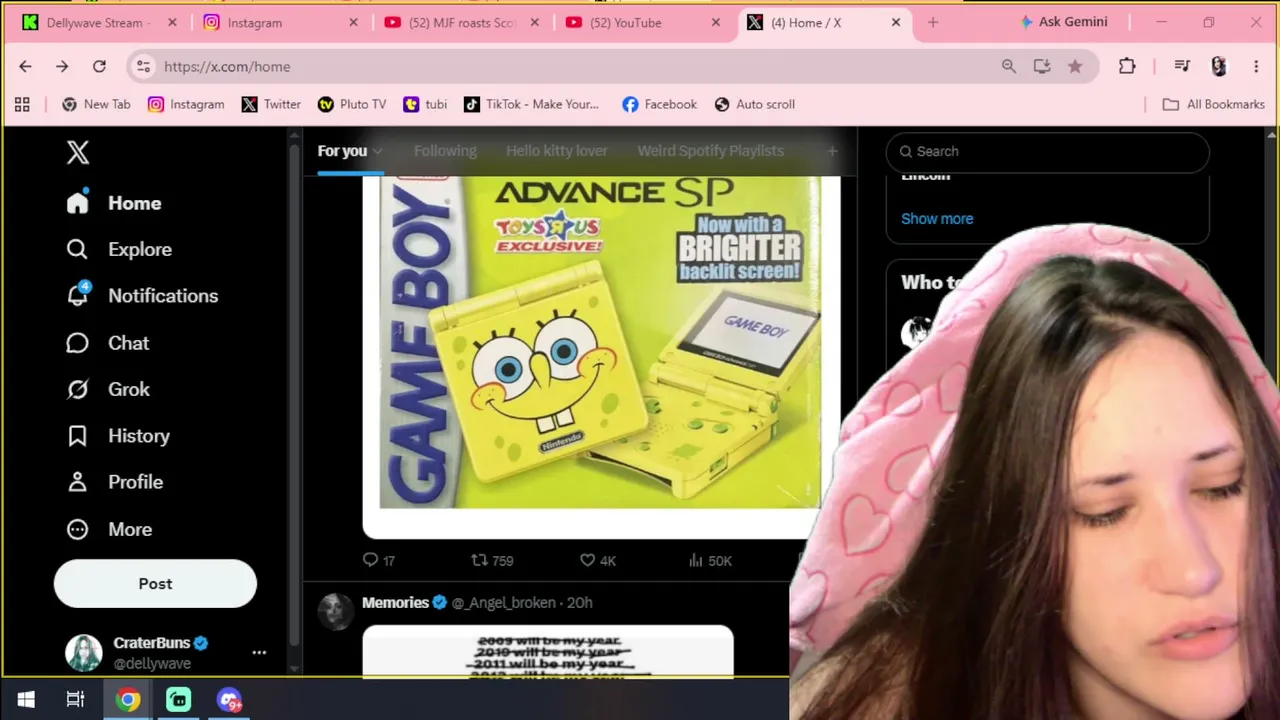Add a new timeline tab with plus
1280x720 pixels.
pyautogui.click(x=832, y=151)
